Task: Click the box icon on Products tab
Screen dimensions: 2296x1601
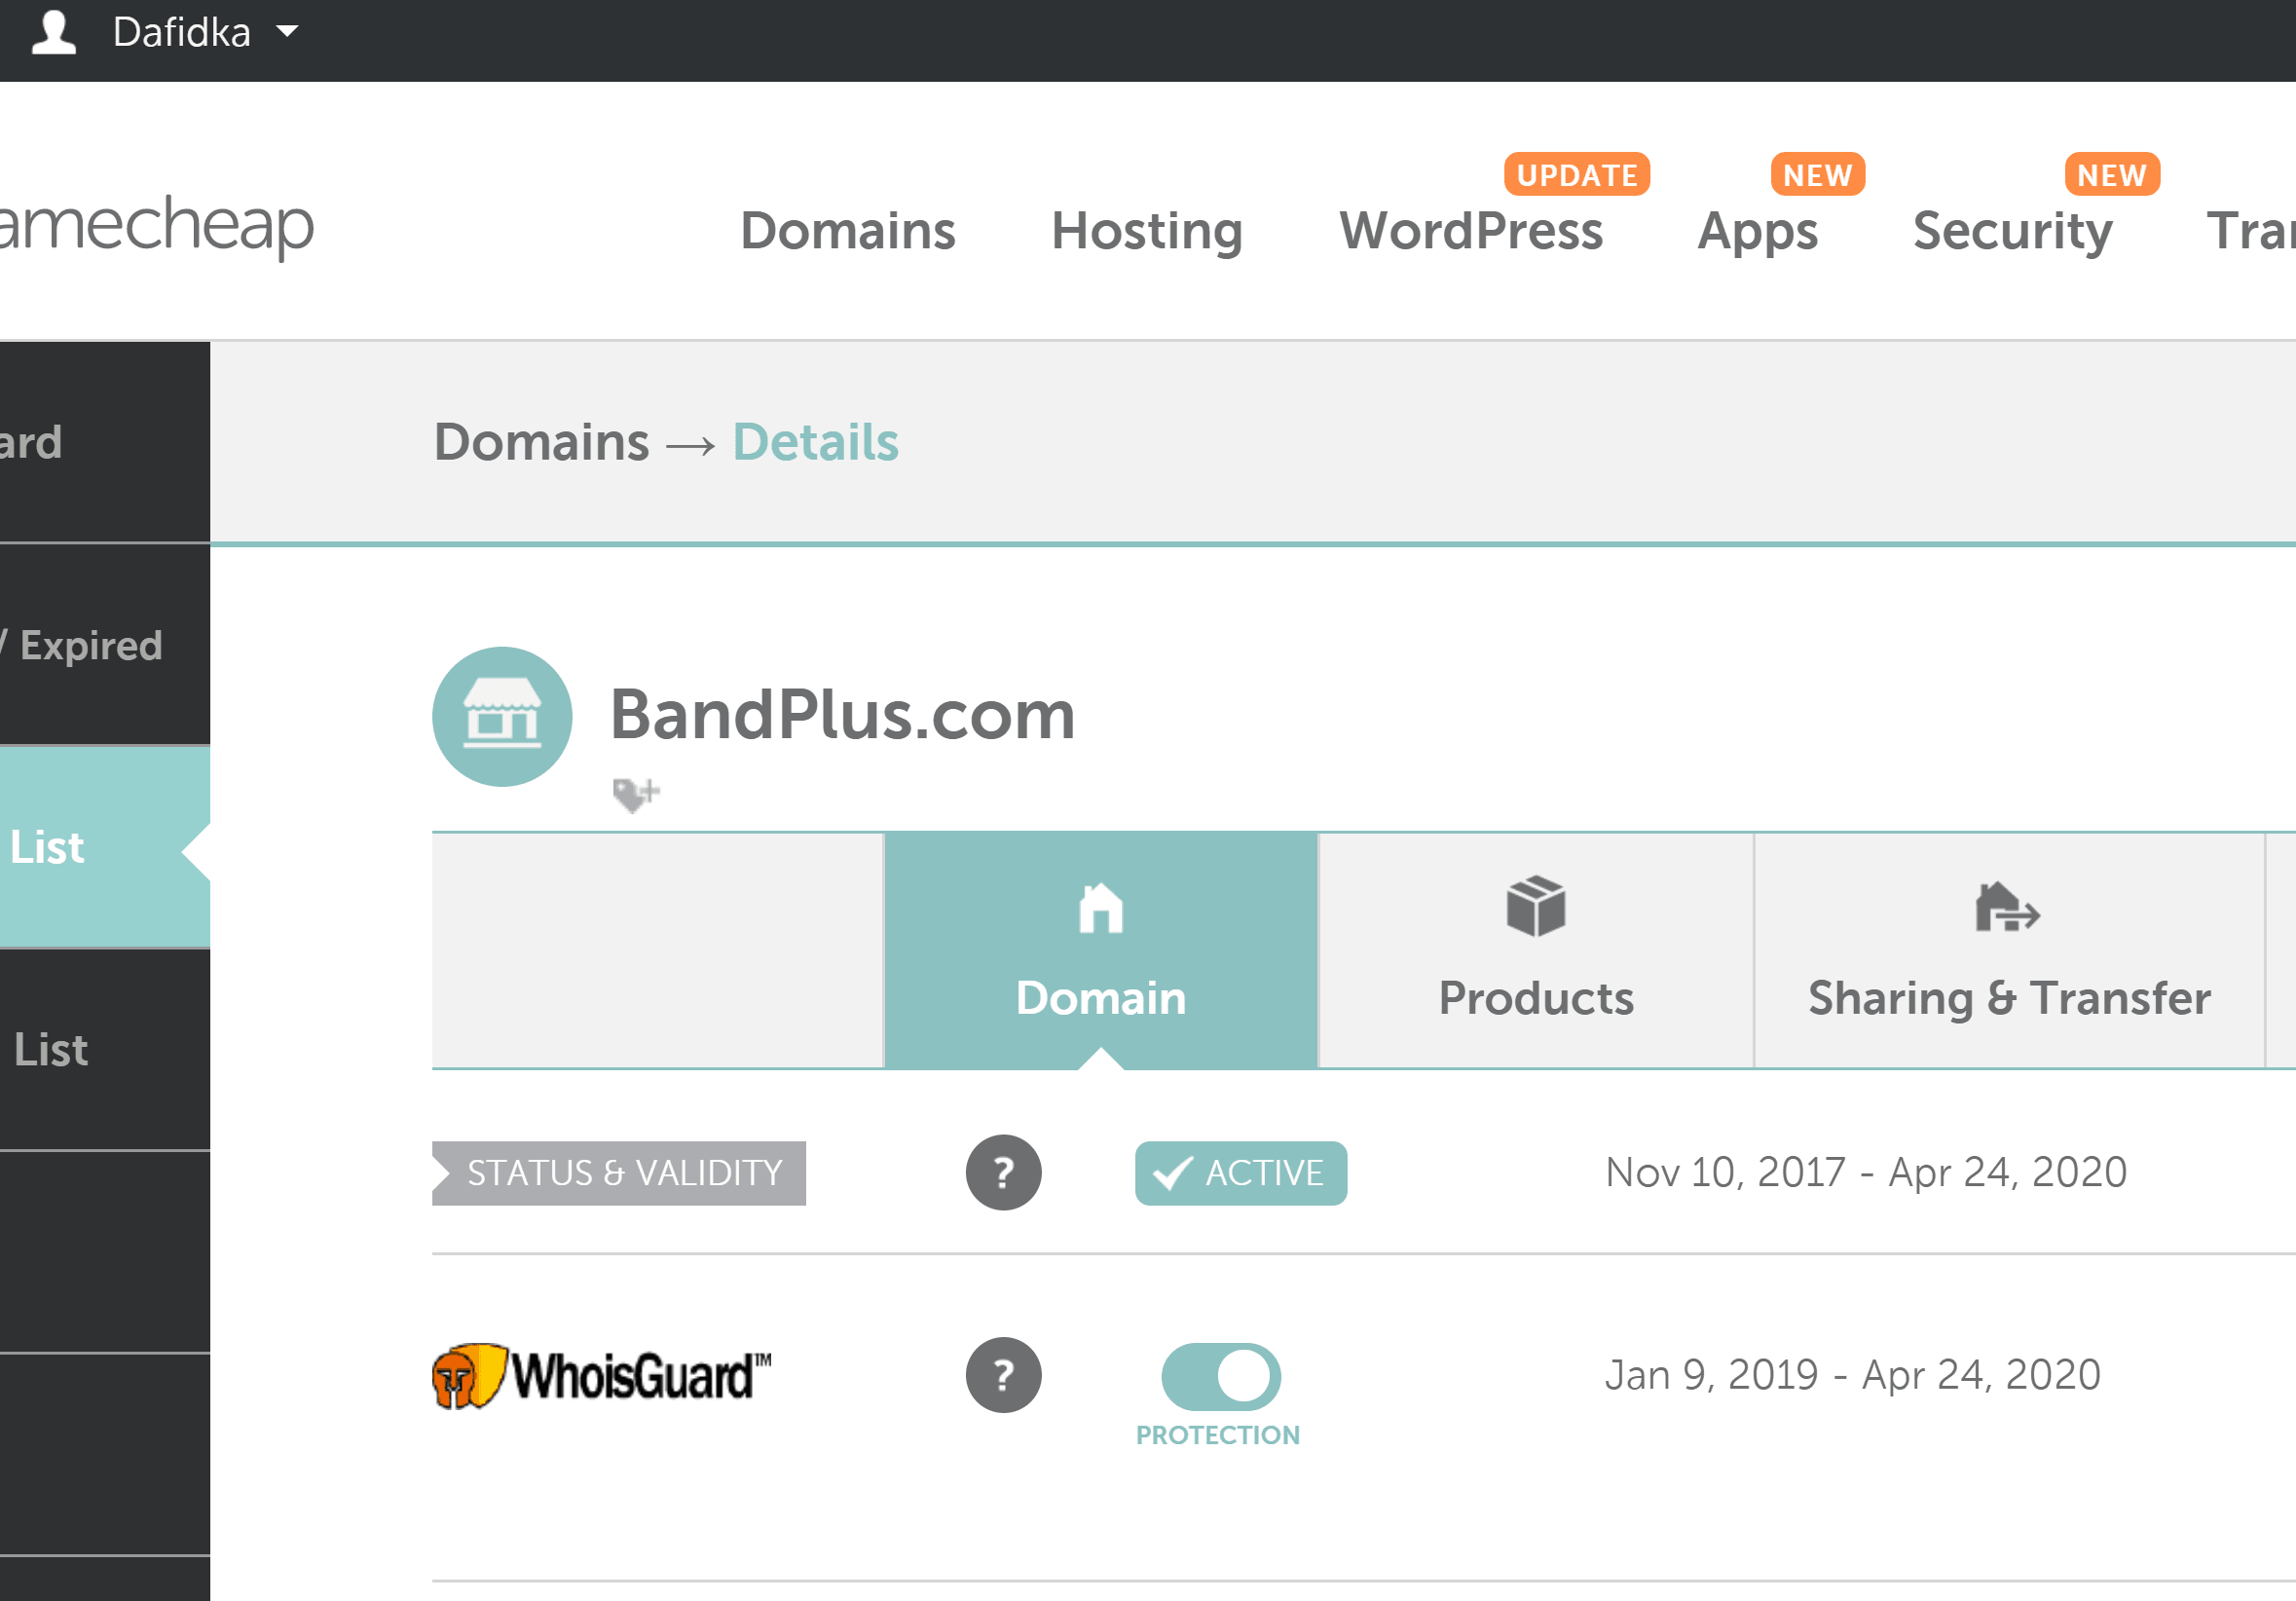Action: 1535,906
